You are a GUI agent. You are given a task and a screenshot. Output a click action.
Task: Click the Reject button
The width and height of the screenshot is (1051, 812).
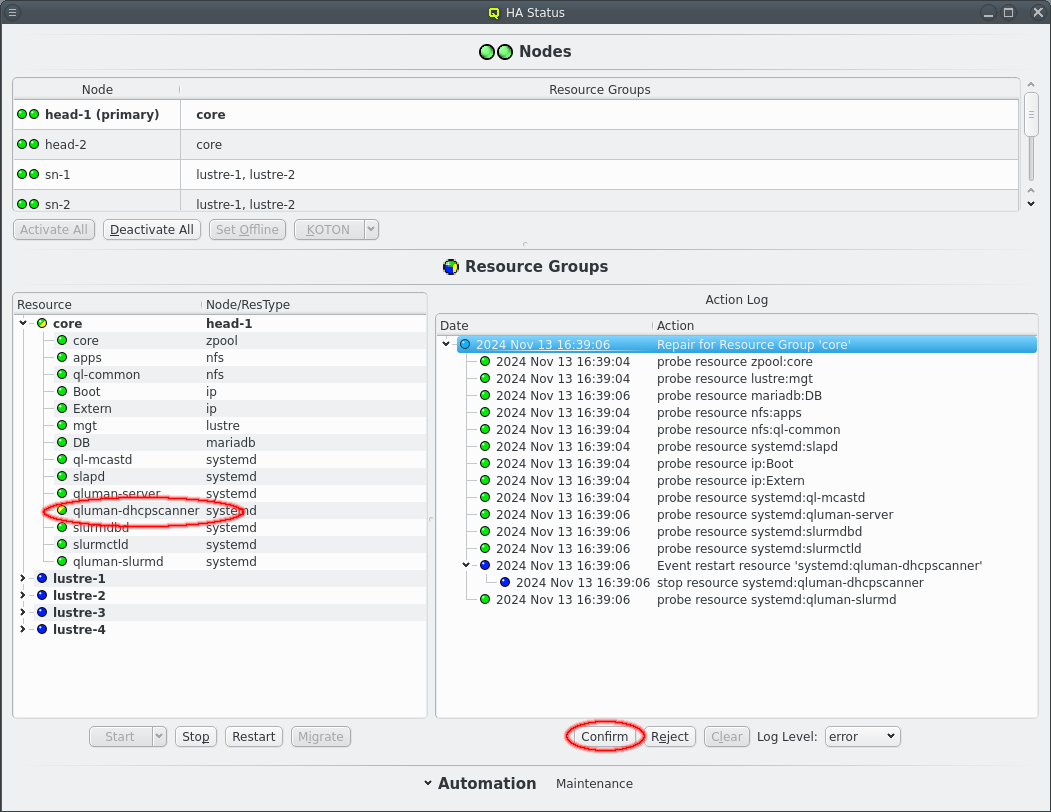coord(670,737)
